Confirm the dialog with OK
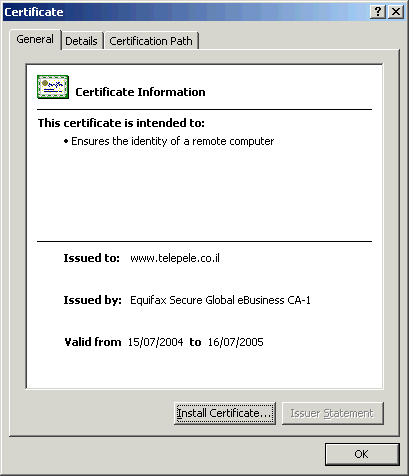This screenshot has height=476, width=409. click(x=362, y=454)
